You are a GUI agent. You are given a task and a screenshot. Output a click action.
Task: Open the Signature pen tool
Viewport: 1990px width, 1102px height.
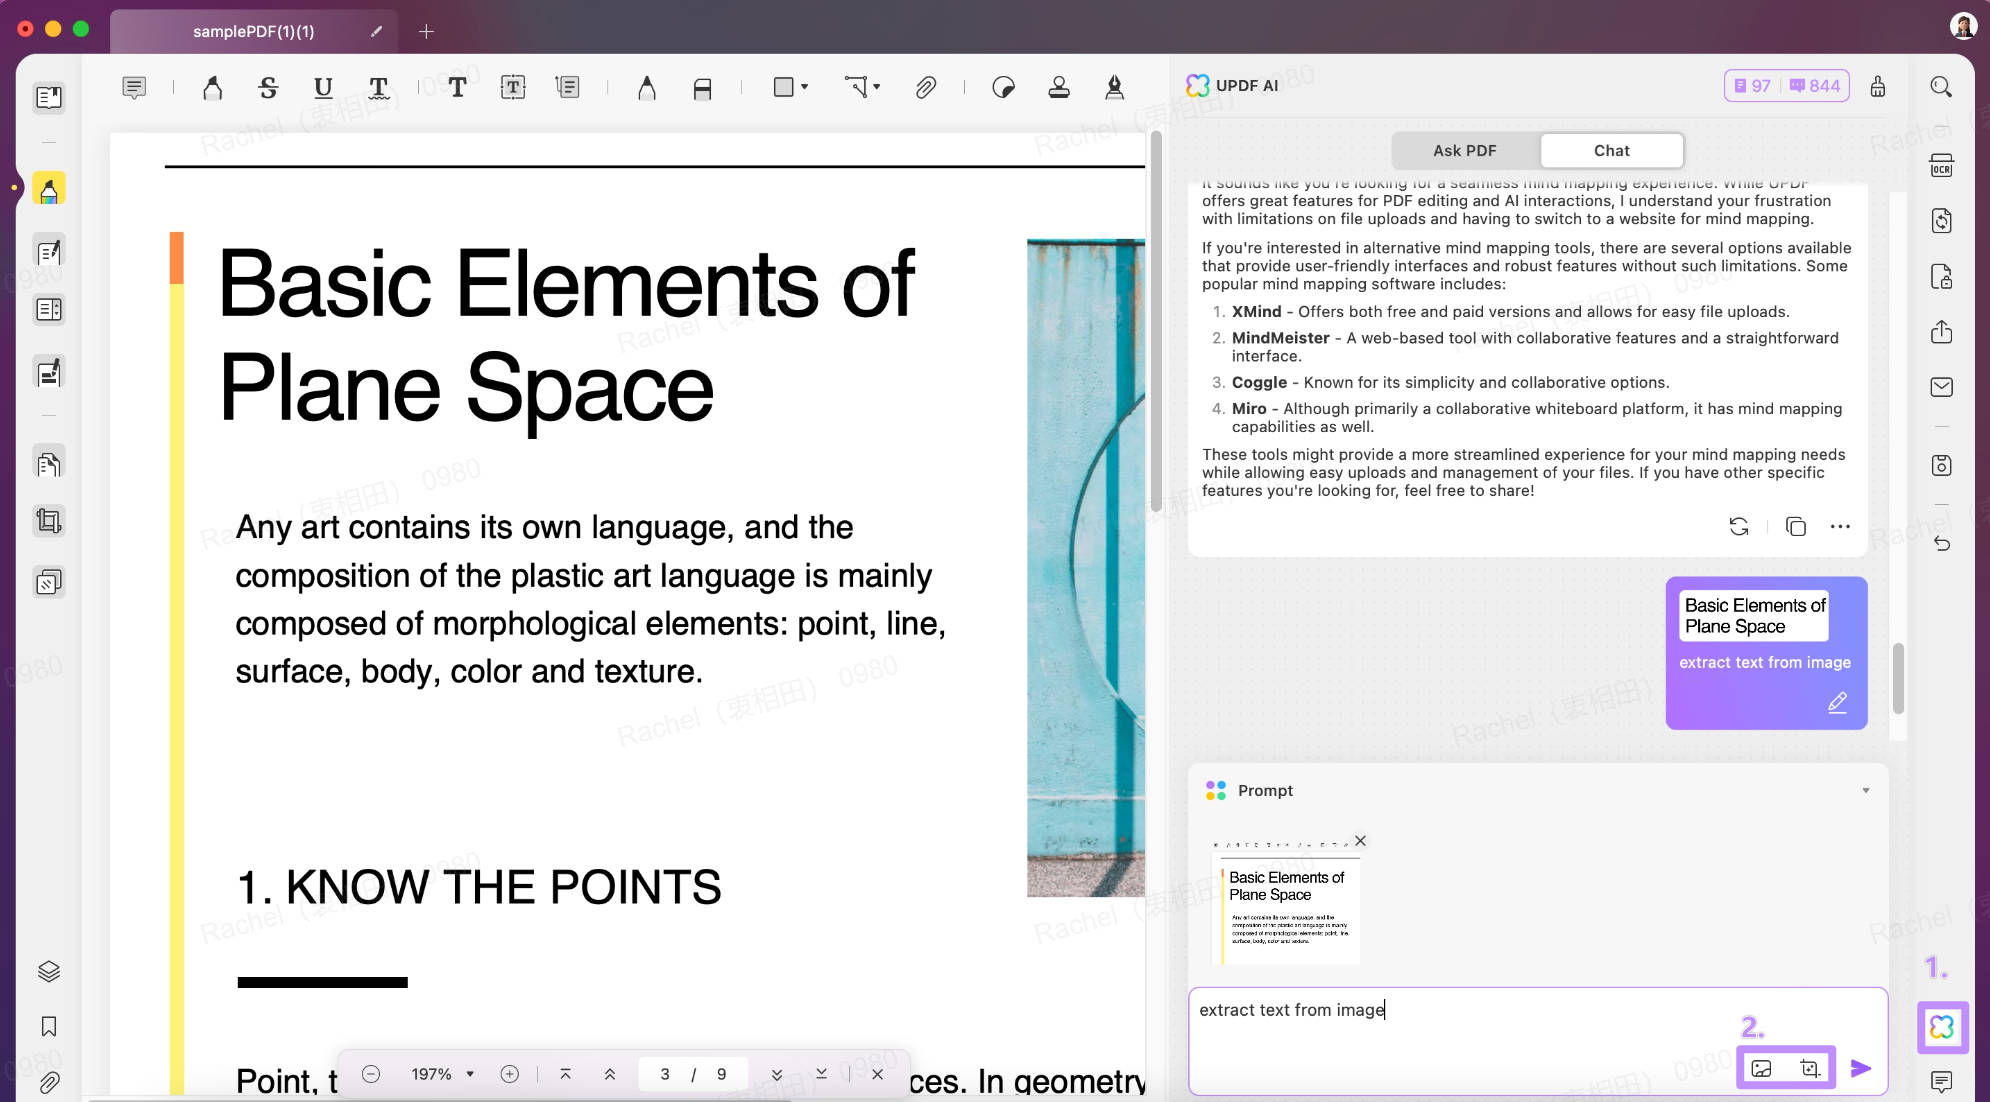point(1114,88)
